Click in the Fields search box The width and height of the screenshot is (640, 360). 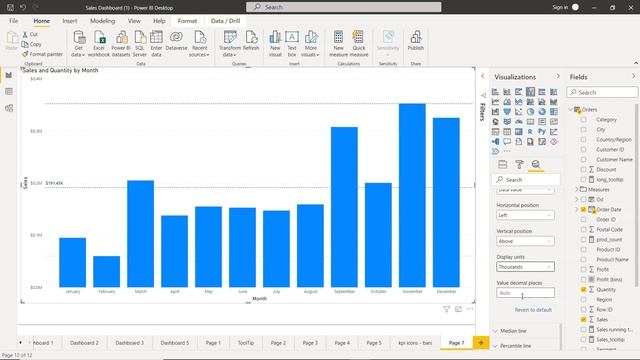[602, 92]
